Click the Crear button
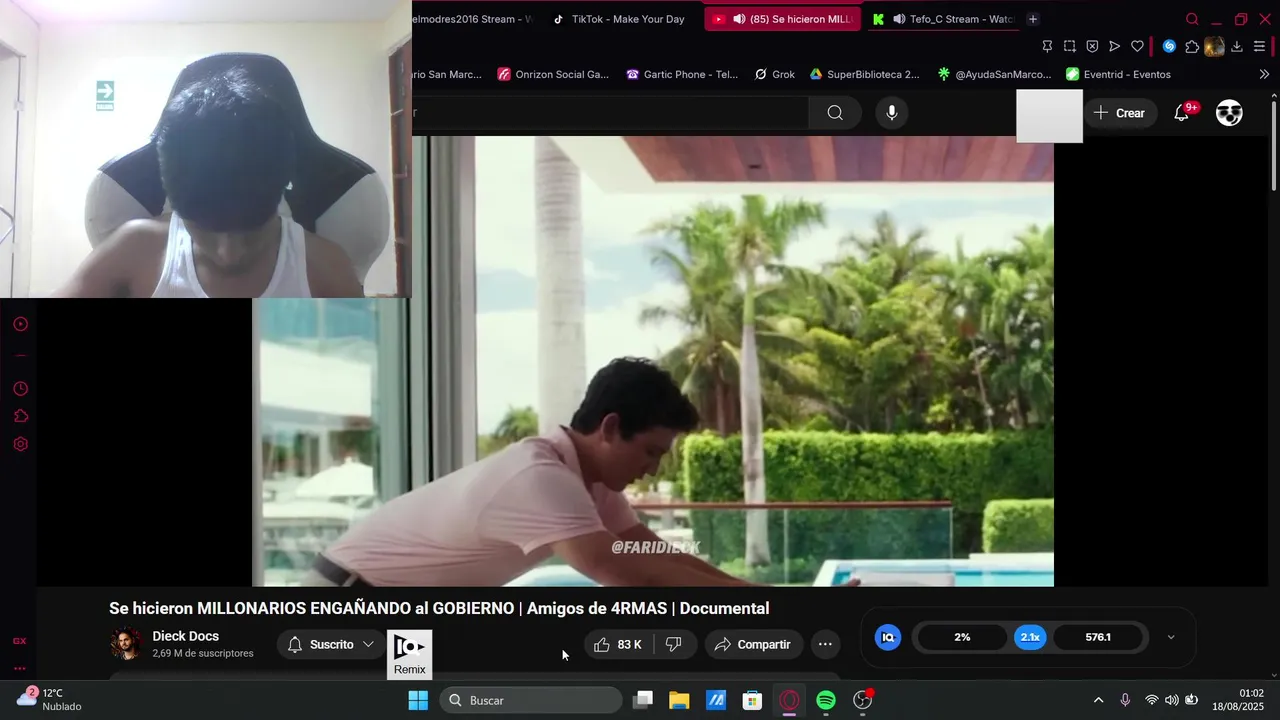The width and height of the screenshot is (1280, 720). [x=1119, y=113]
